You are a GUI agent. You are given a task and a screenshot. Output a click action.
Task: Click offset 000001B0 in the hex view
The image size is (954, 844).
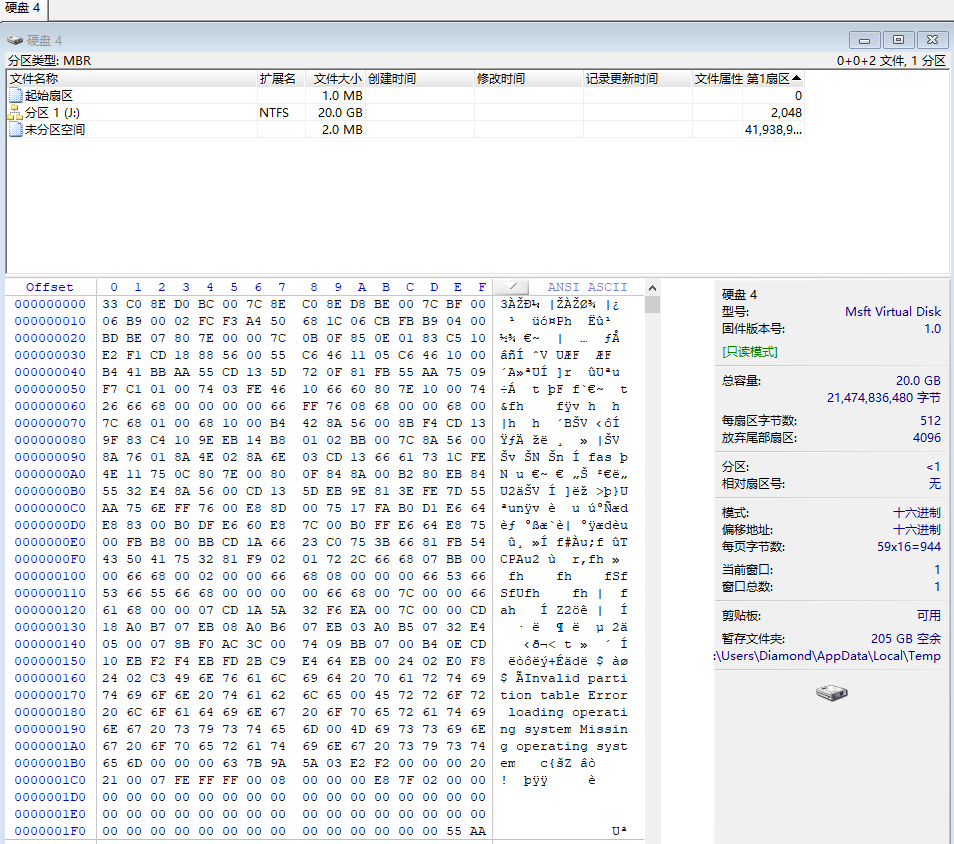50,763
